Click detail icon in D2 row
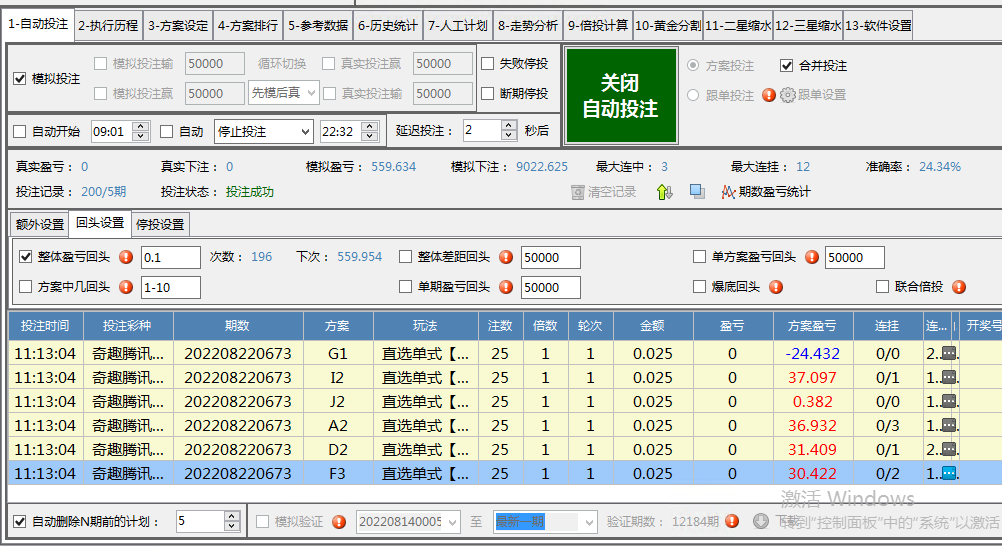The height and width of the screenshot is (547, 1002). pos(949,449)
